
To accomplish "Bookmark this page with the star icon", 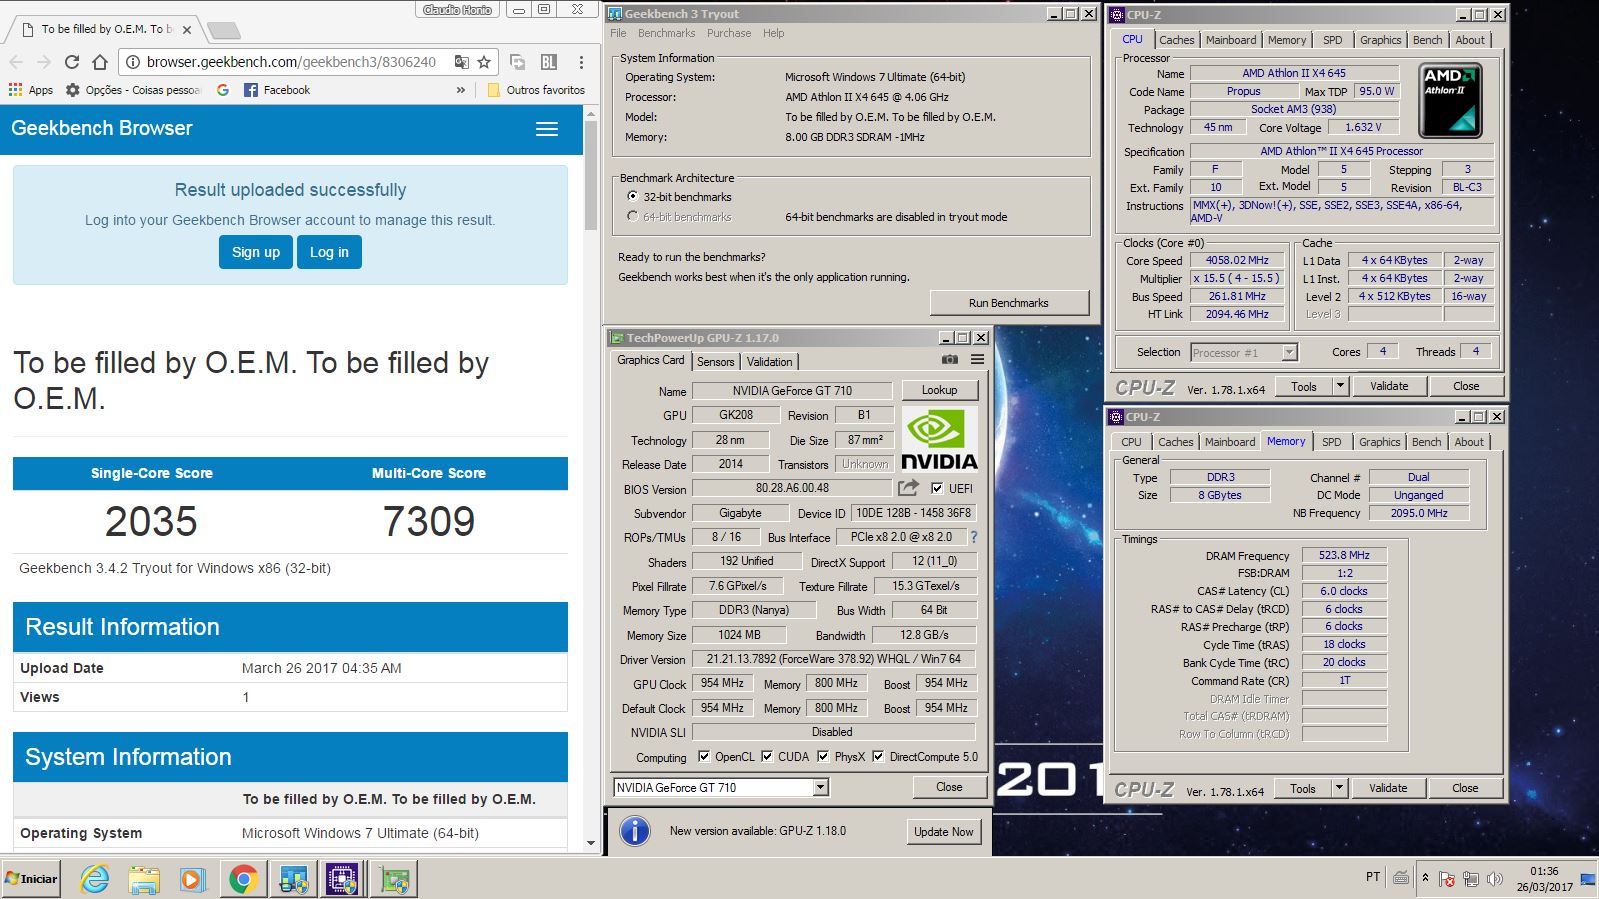I will [484, 62].
